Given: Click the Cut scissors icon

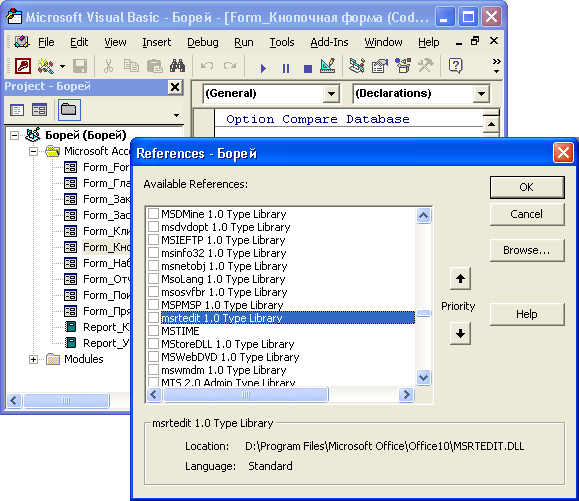Looking at the screenshot, I should point(108,66).
